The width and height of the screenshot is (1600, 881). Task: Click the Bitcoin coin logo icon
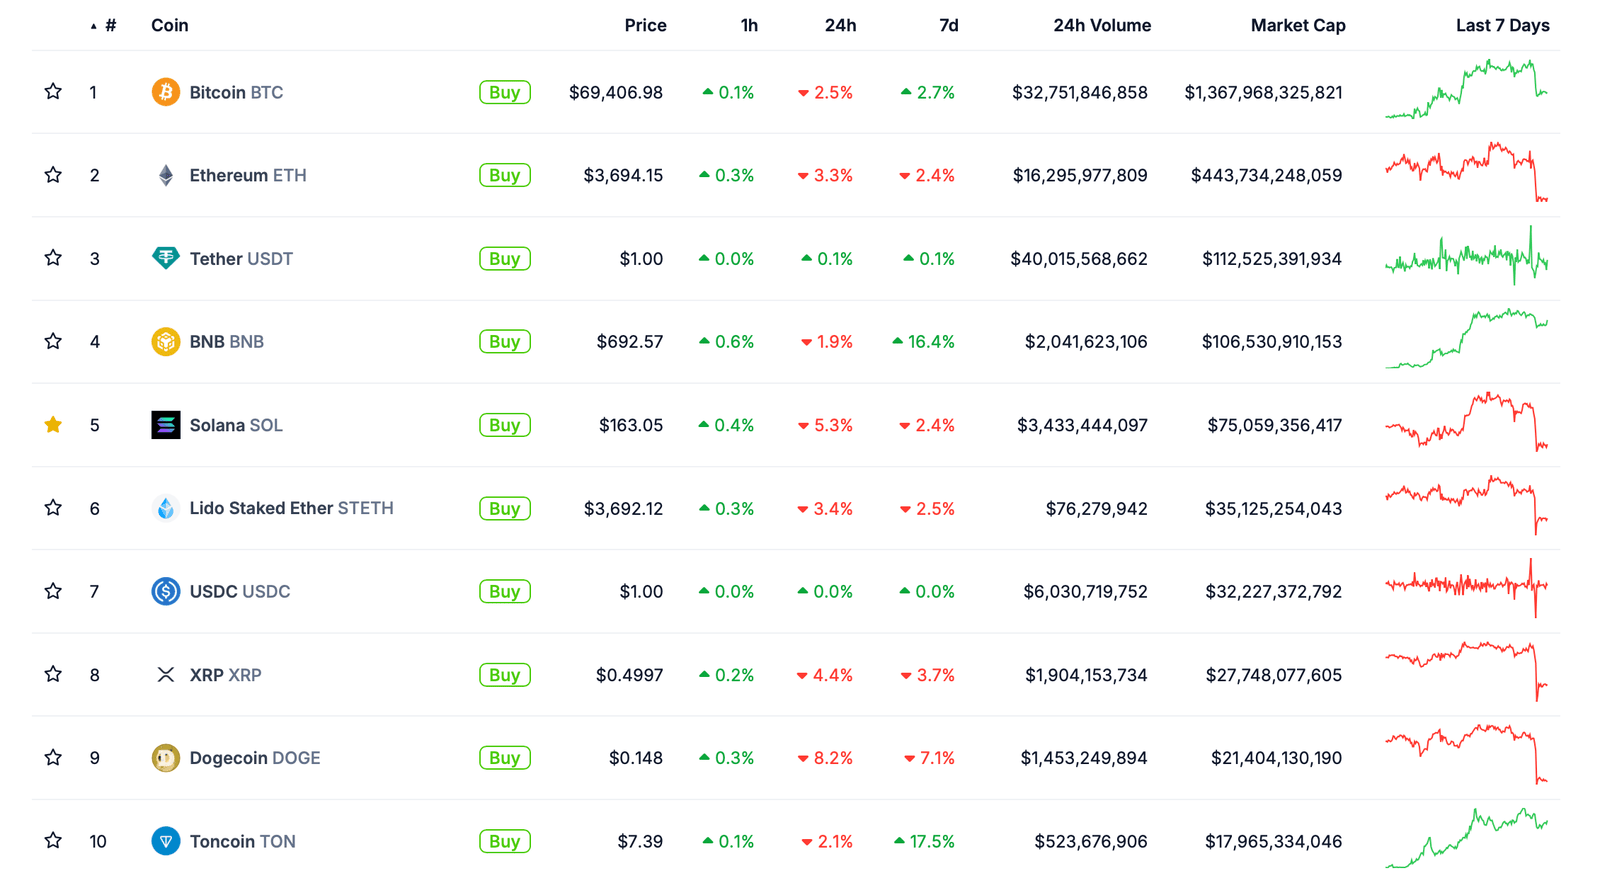165,92
